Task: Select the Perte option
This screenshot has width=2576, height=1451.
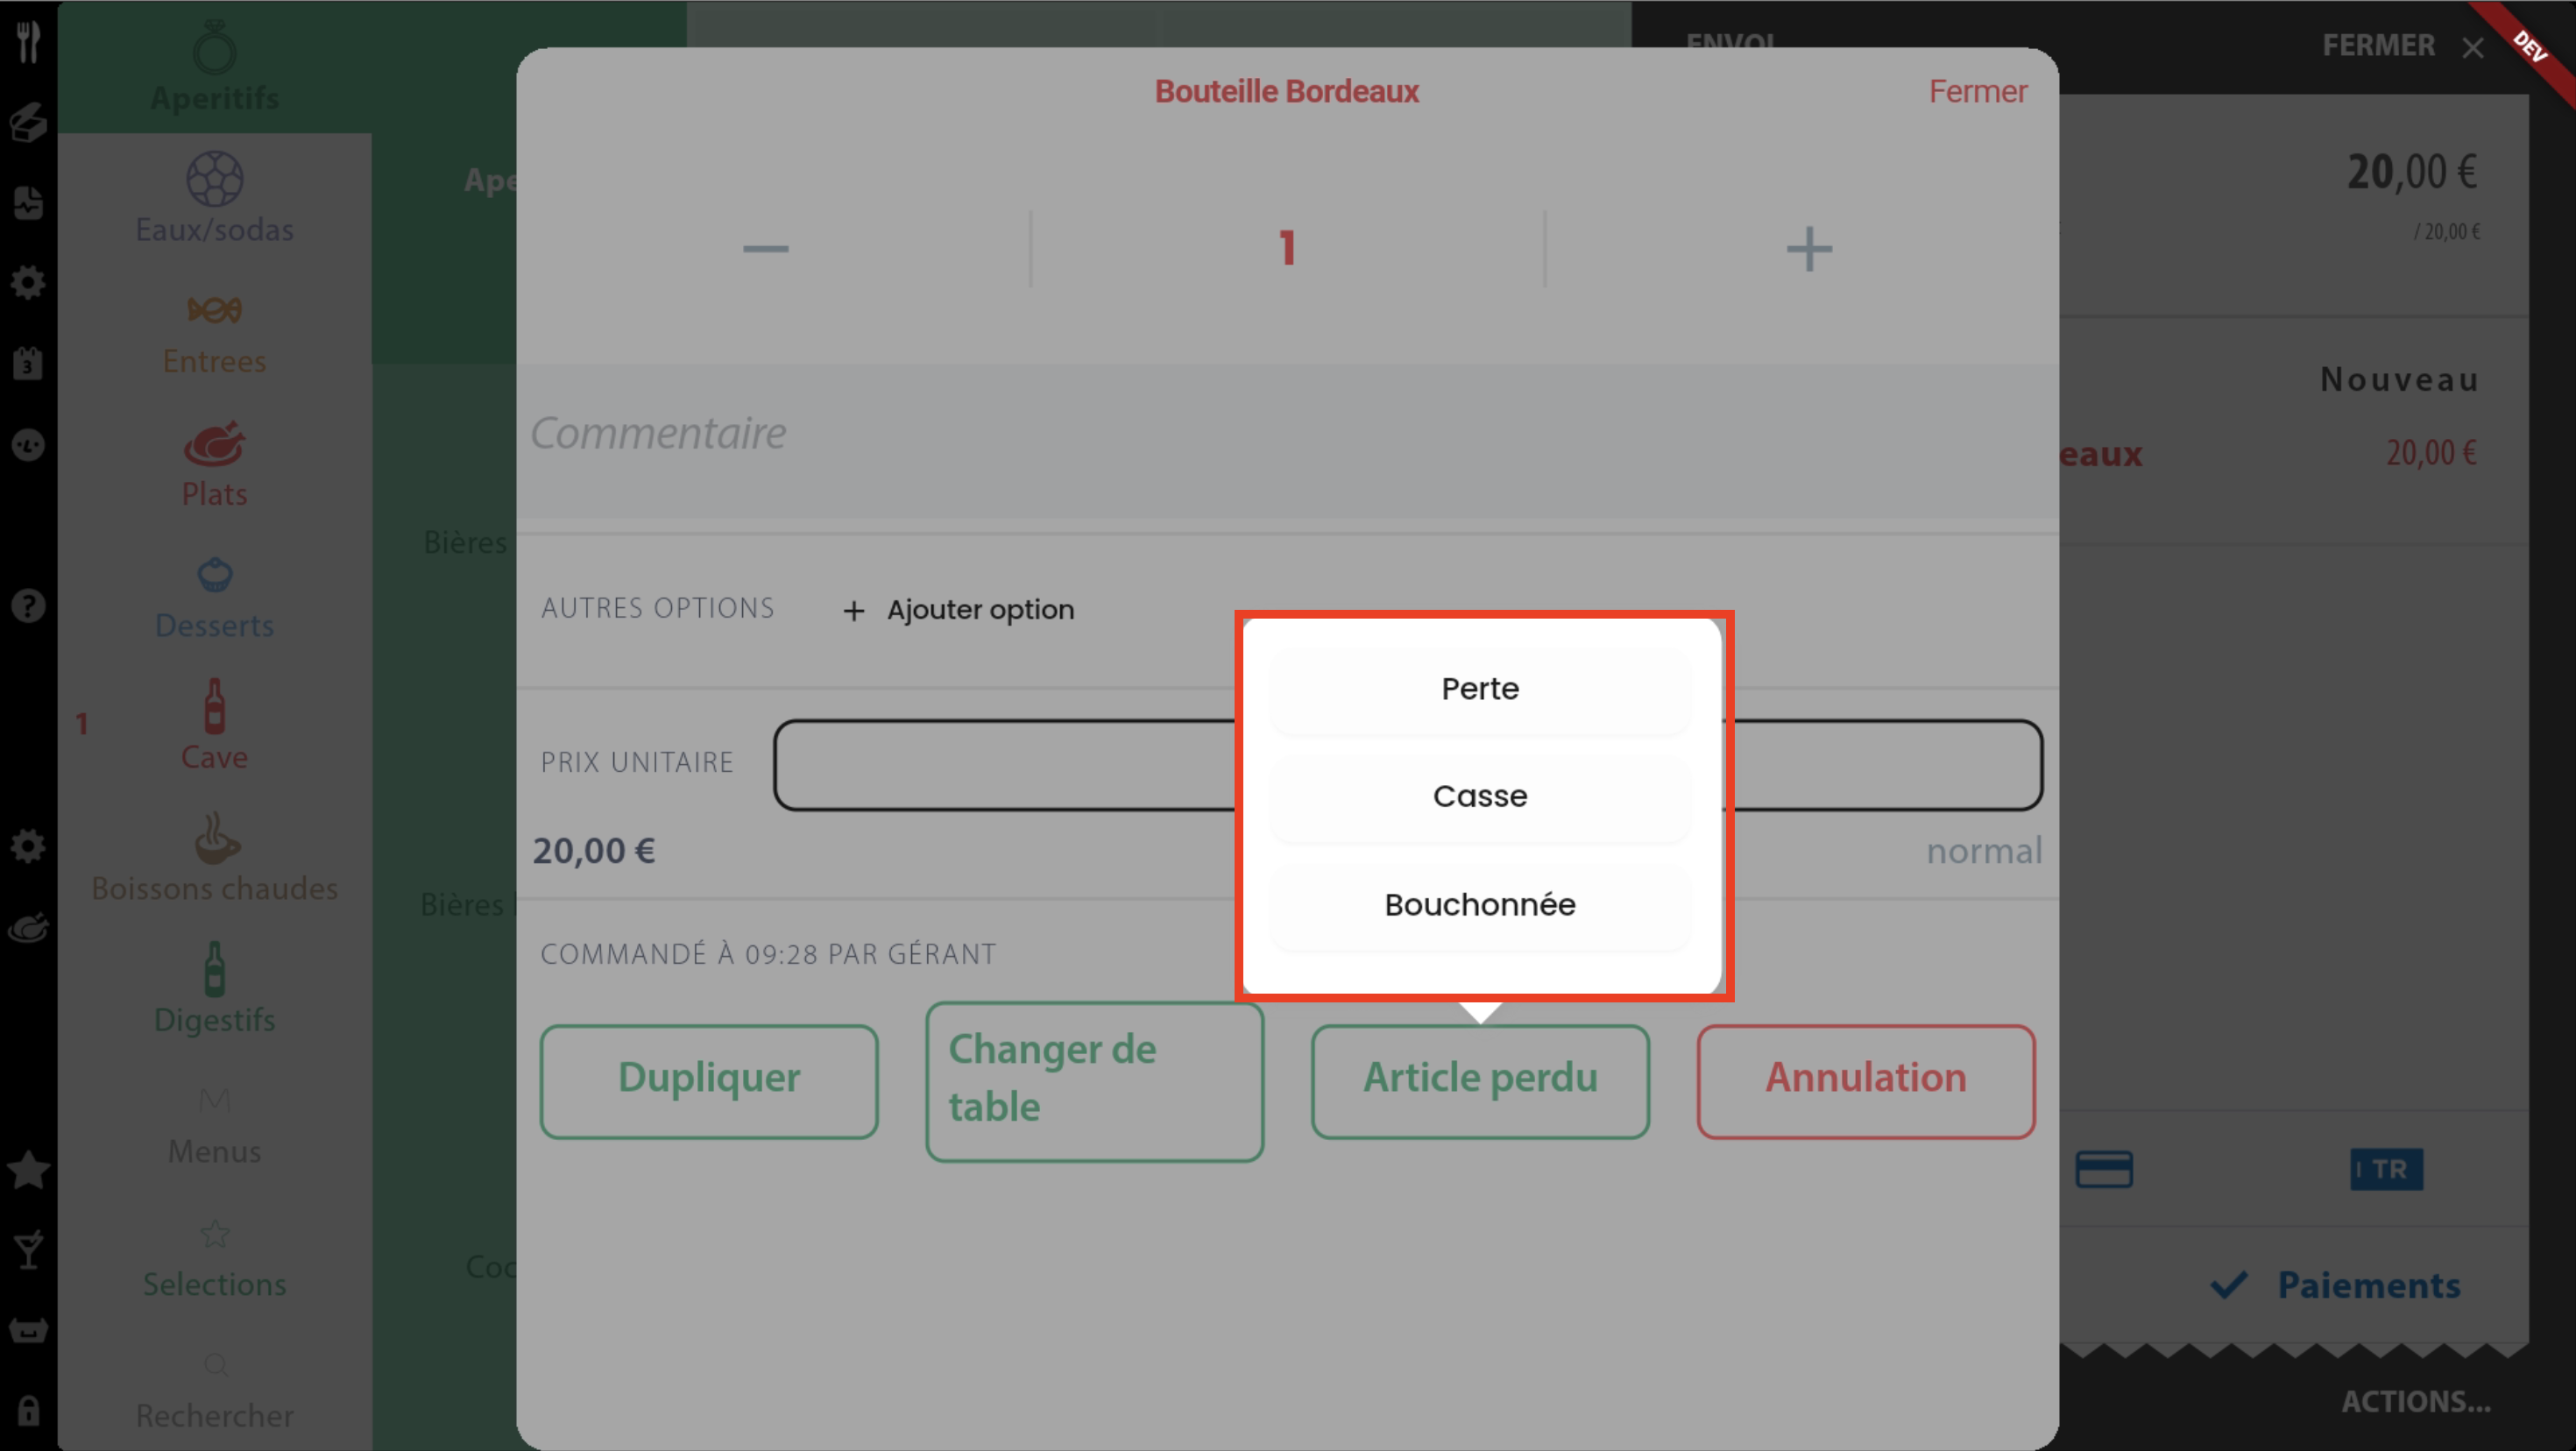Action: (1479, 689)
